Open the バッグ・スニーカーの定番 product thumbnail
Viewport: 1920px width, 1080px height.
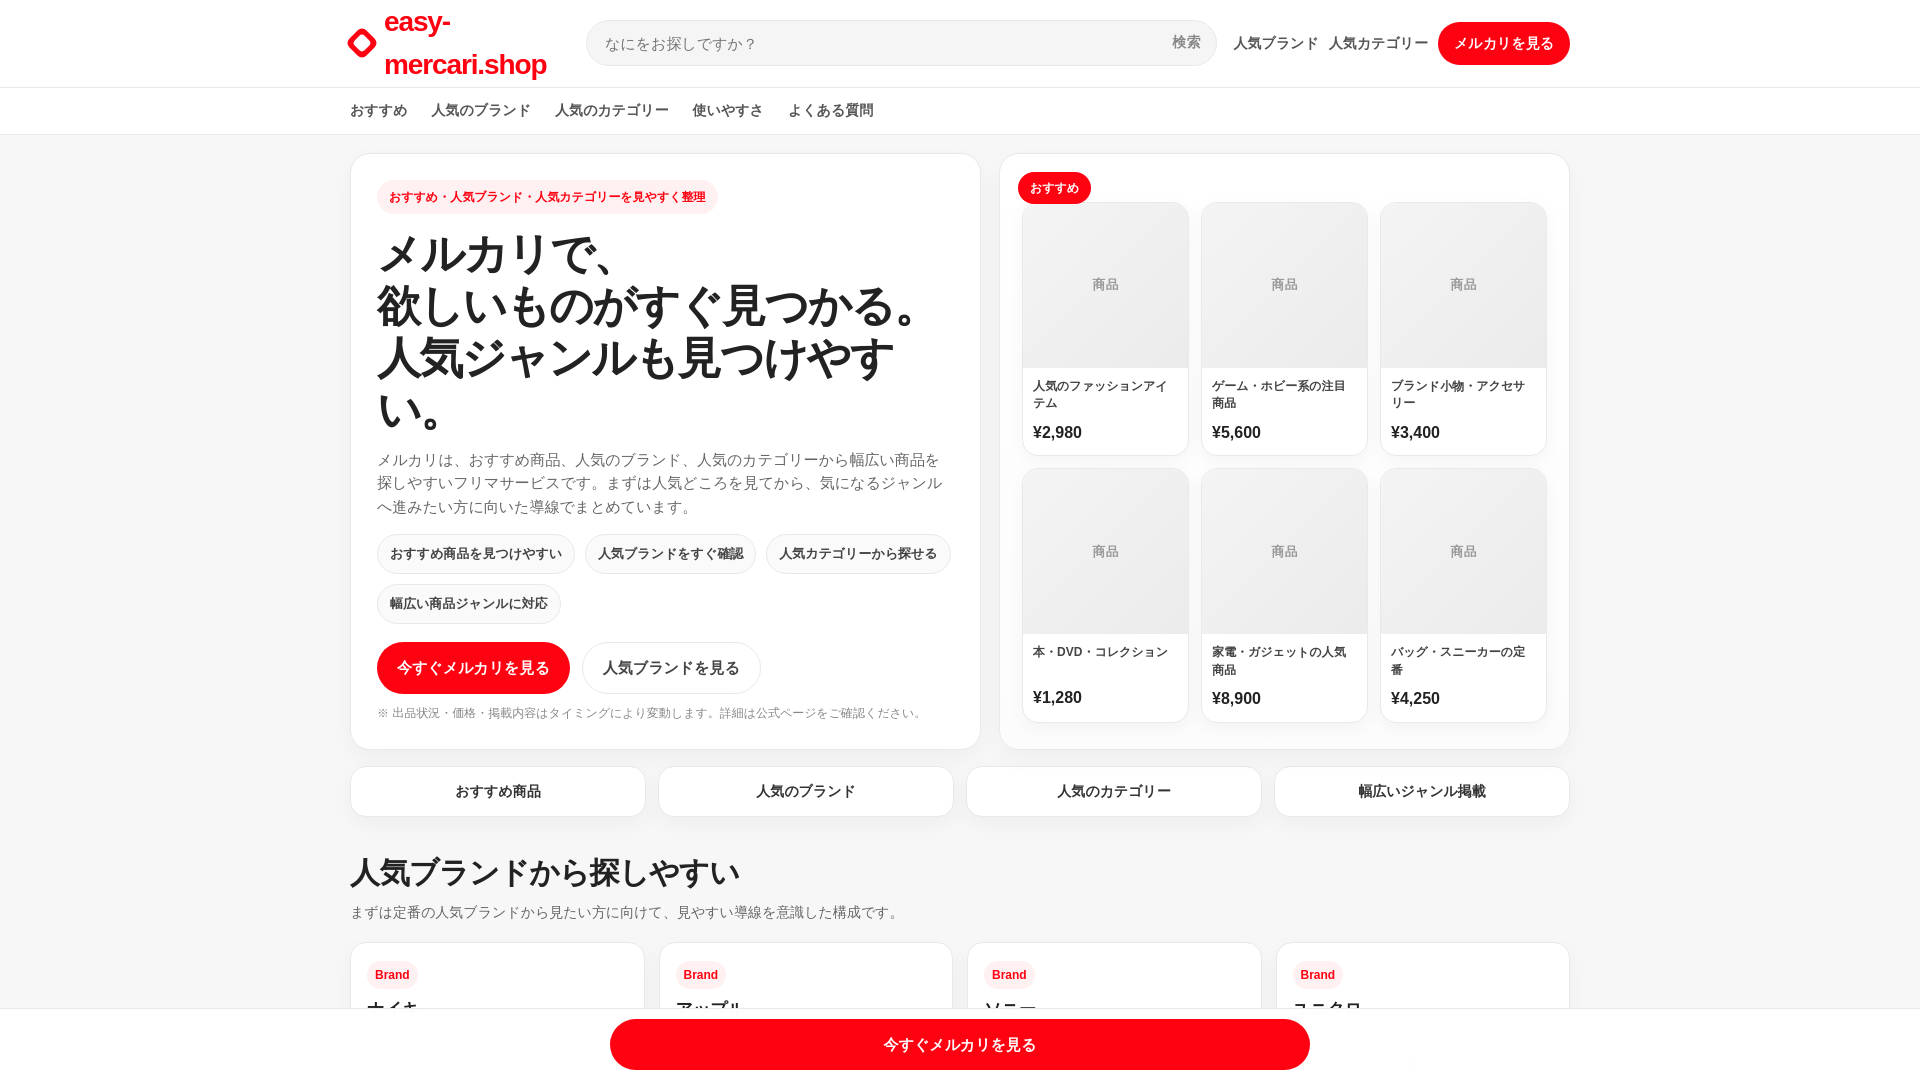(1463, 552)
